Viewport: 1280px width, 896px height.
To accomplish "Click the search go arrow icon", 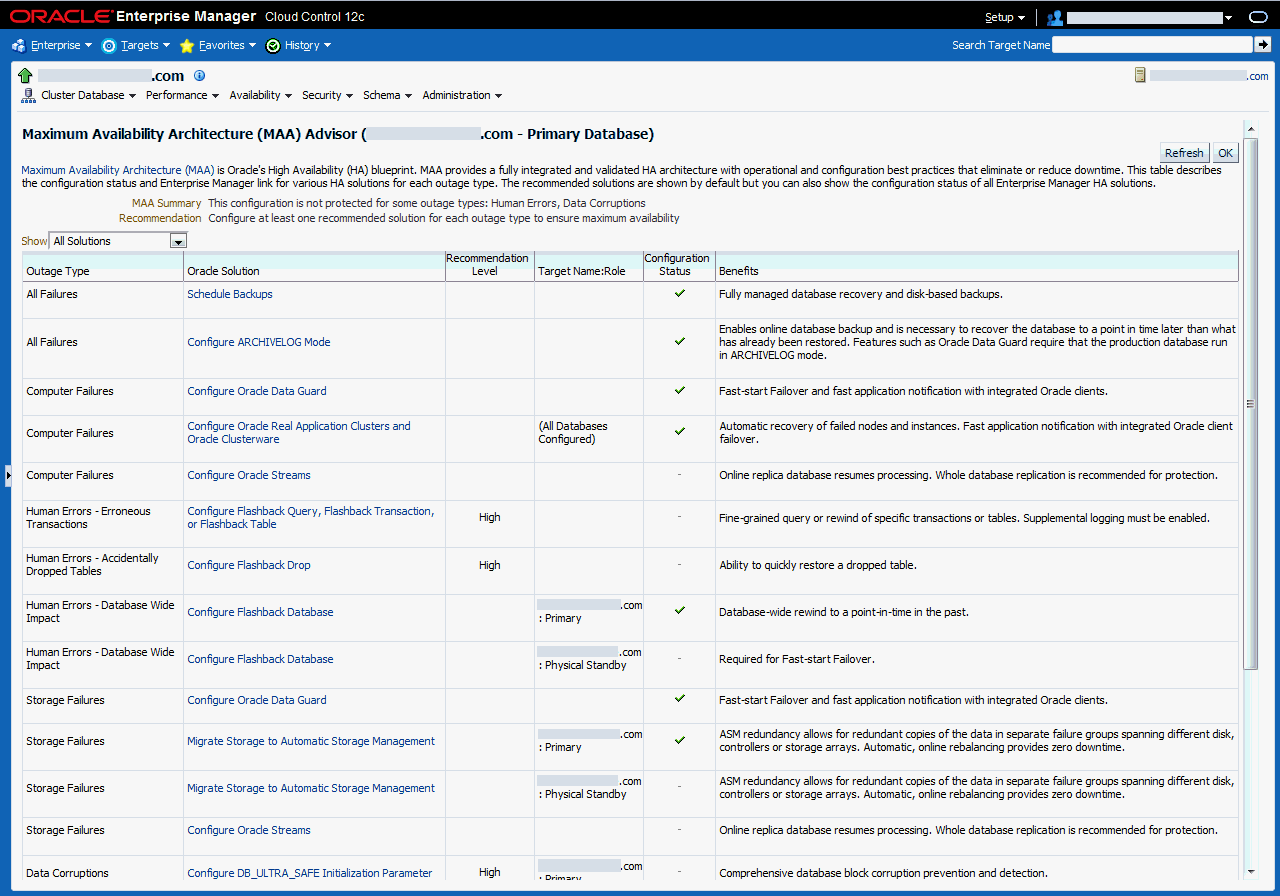I will tap(1263, 45).
